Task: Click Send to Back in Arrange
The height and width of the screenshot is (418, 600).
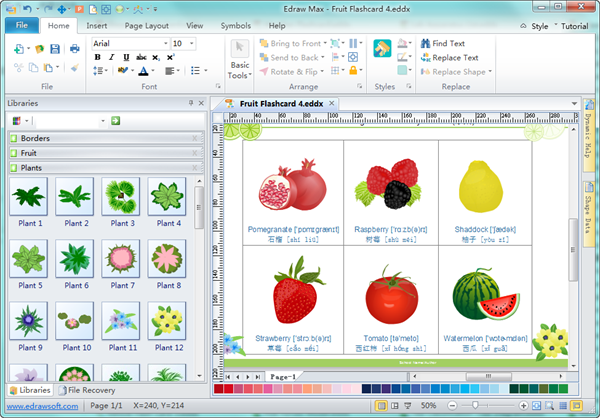Action: (295, 58)
